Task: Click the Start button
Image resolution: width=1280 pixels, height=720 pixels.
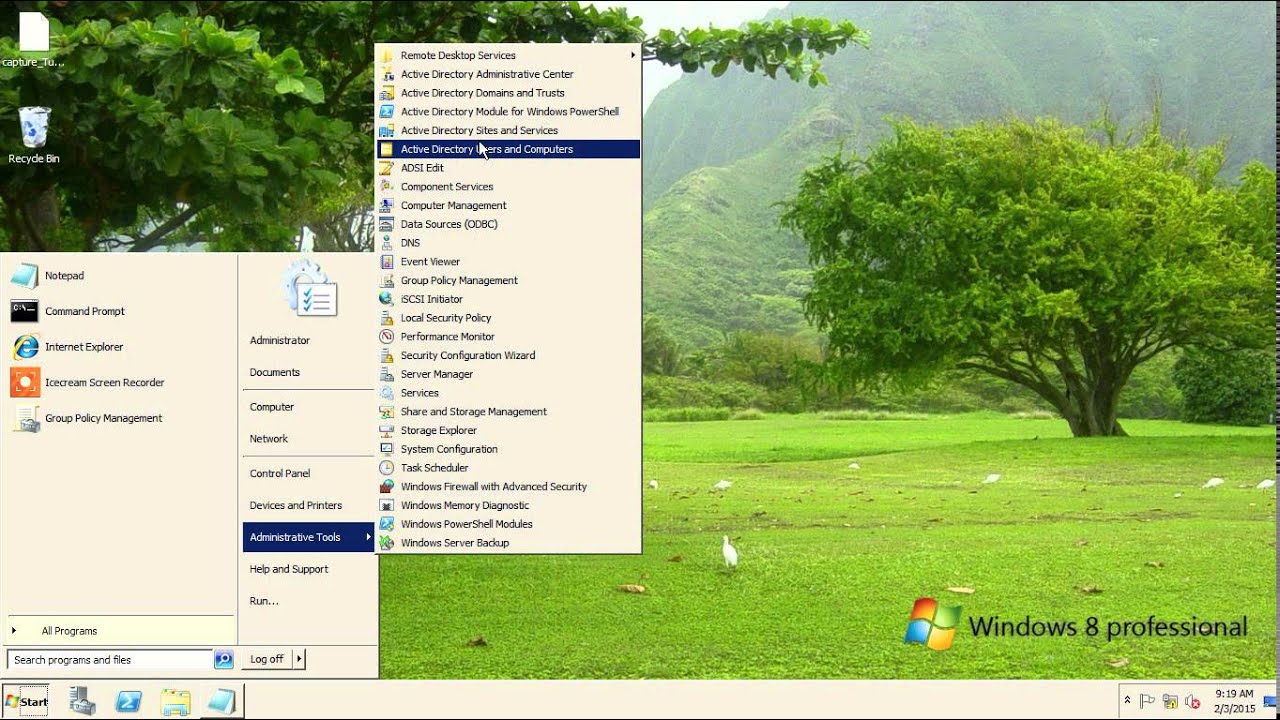Action: pos(27,701)
